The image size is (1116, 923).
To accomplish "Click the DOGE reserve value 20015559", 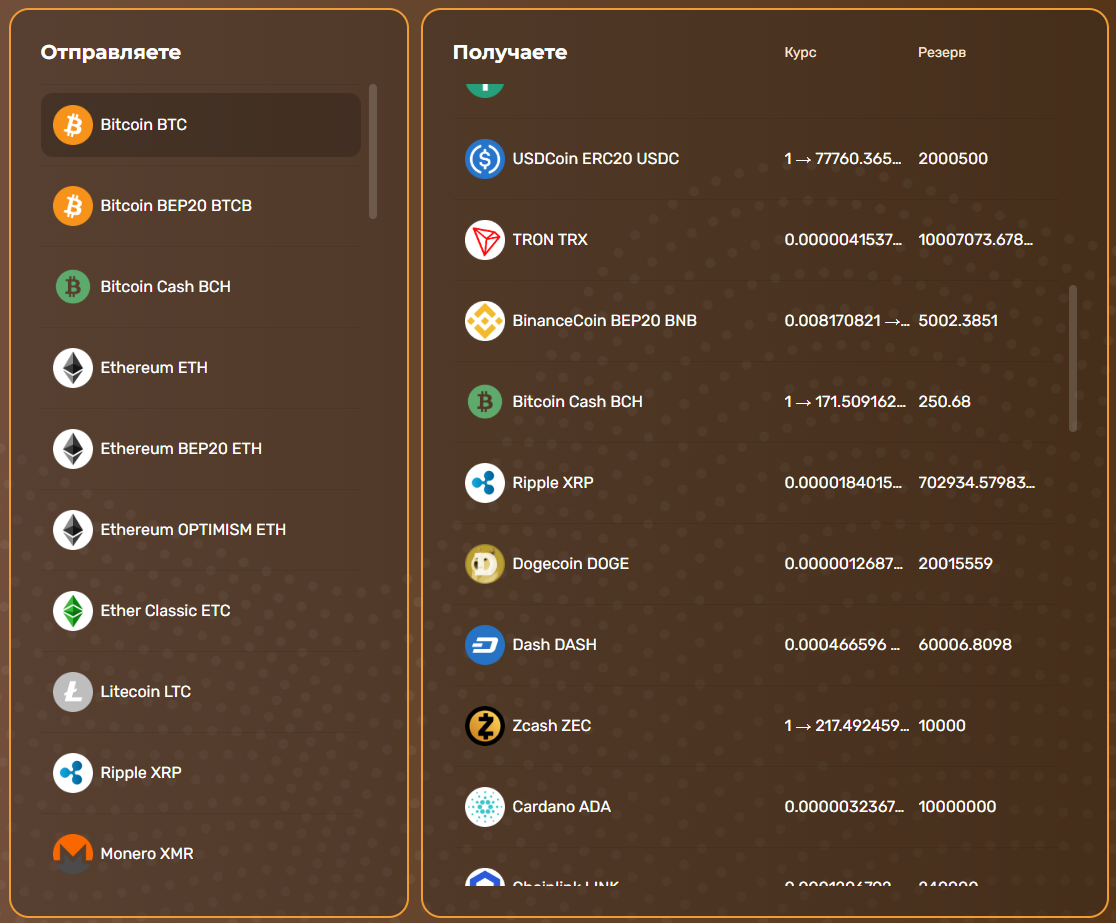I will (x=955, y=564).
